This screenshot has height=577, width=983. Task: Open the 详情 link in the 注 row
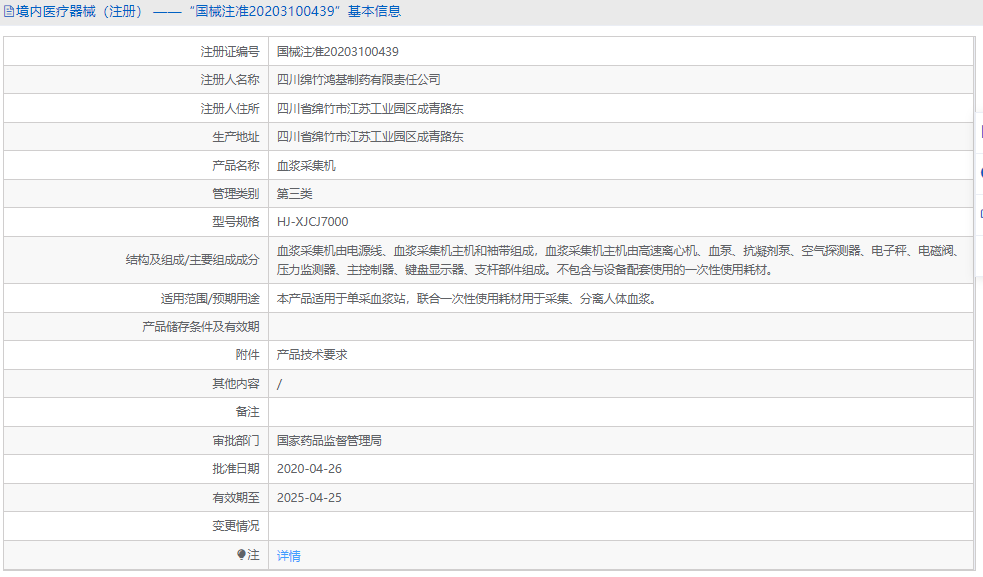[288, 556]
